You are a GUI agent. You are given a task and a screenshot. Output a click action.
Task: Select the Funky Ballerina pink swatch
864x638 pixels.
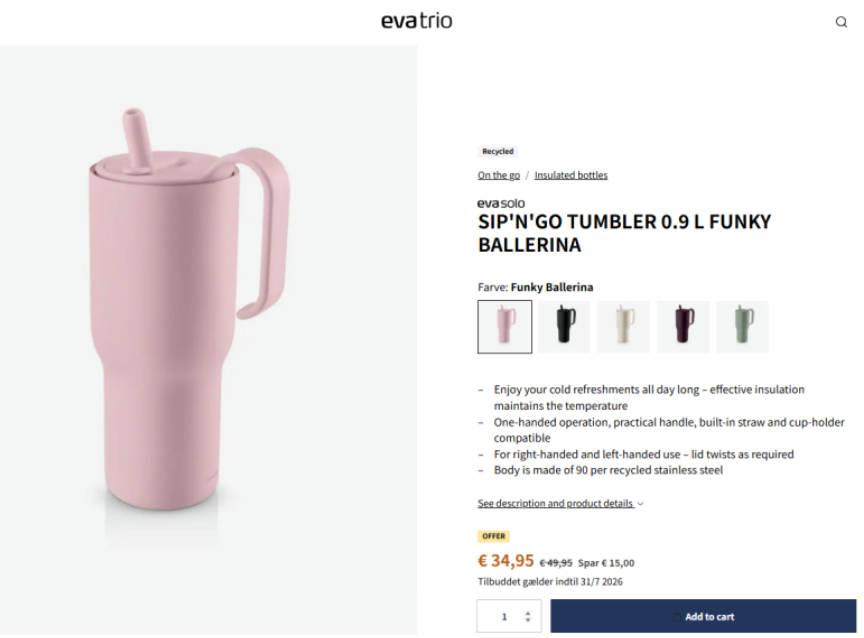point(505,327)
